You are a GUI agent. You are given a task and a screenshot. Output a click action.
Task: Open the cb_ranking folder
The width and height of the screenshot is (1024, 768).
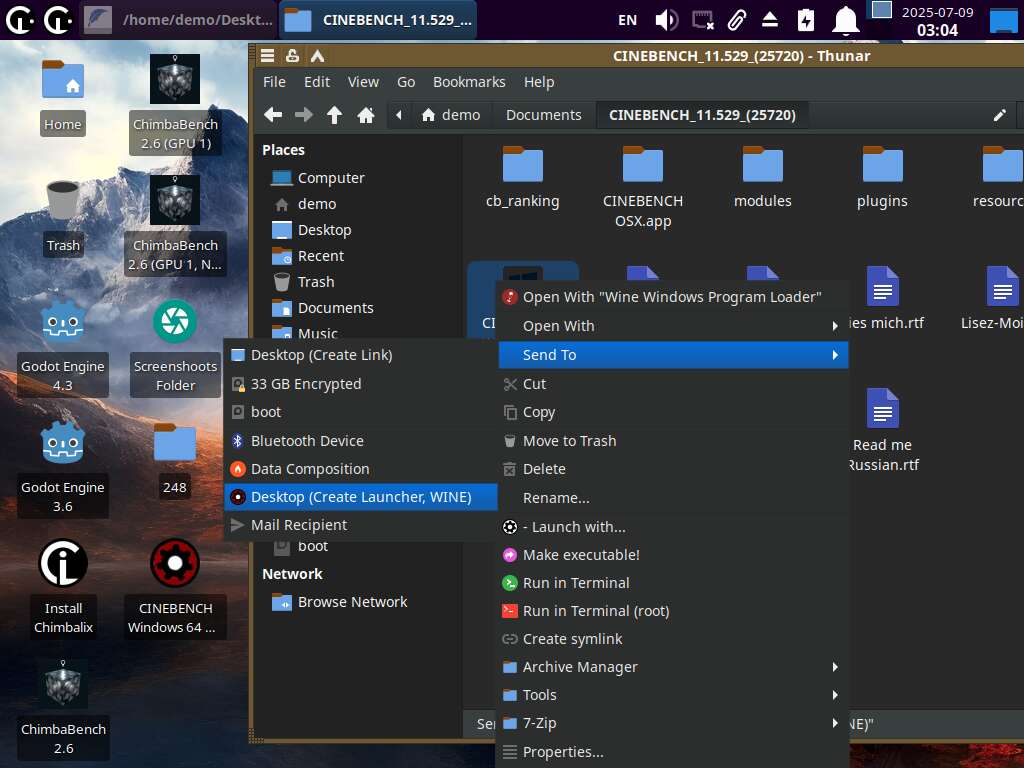click(522, 176)
